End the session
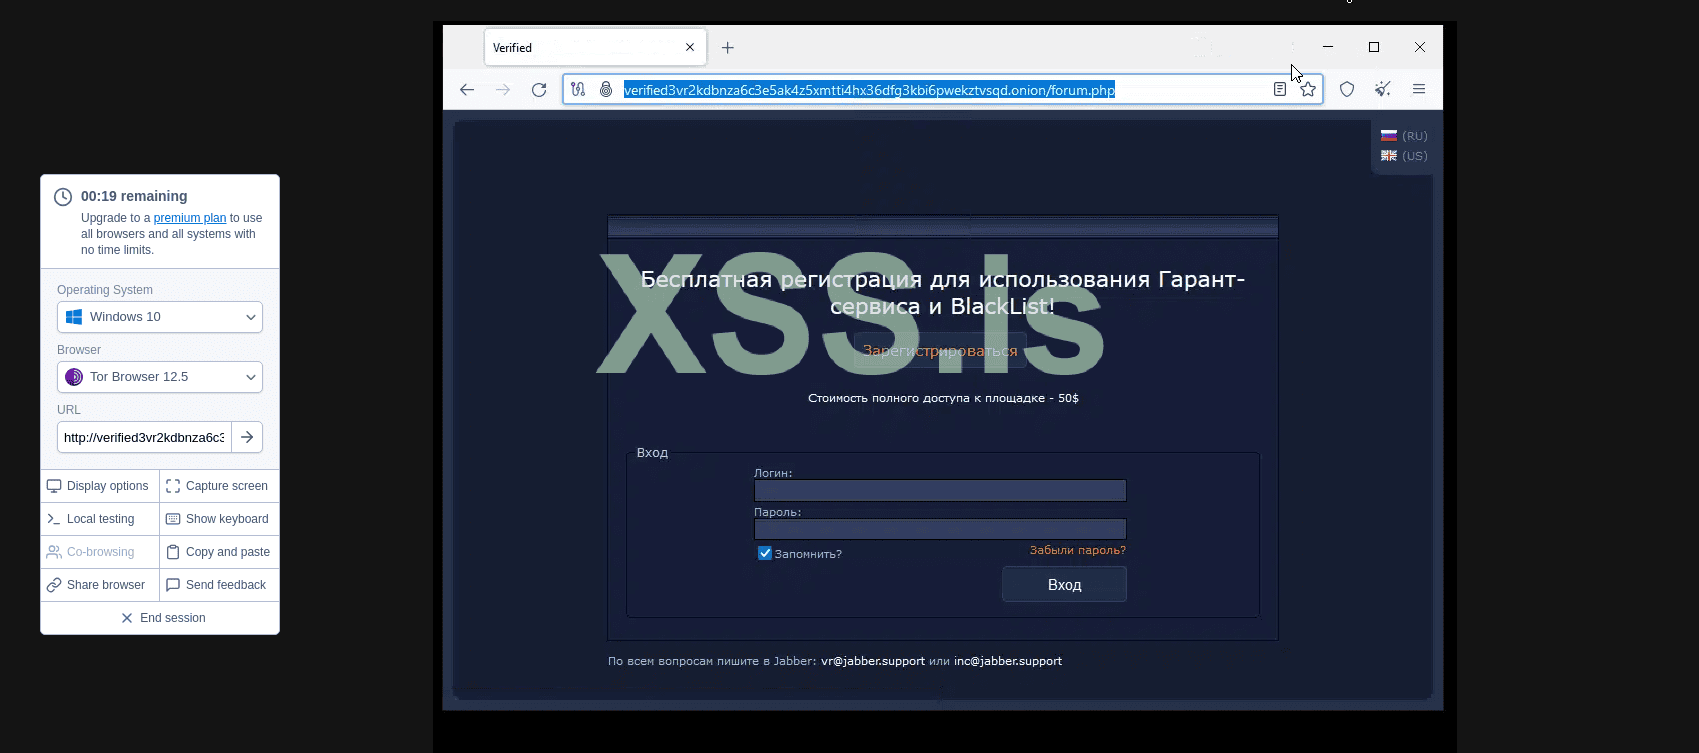The height and width of the screenshot is (753, 1699). [160, 618]
